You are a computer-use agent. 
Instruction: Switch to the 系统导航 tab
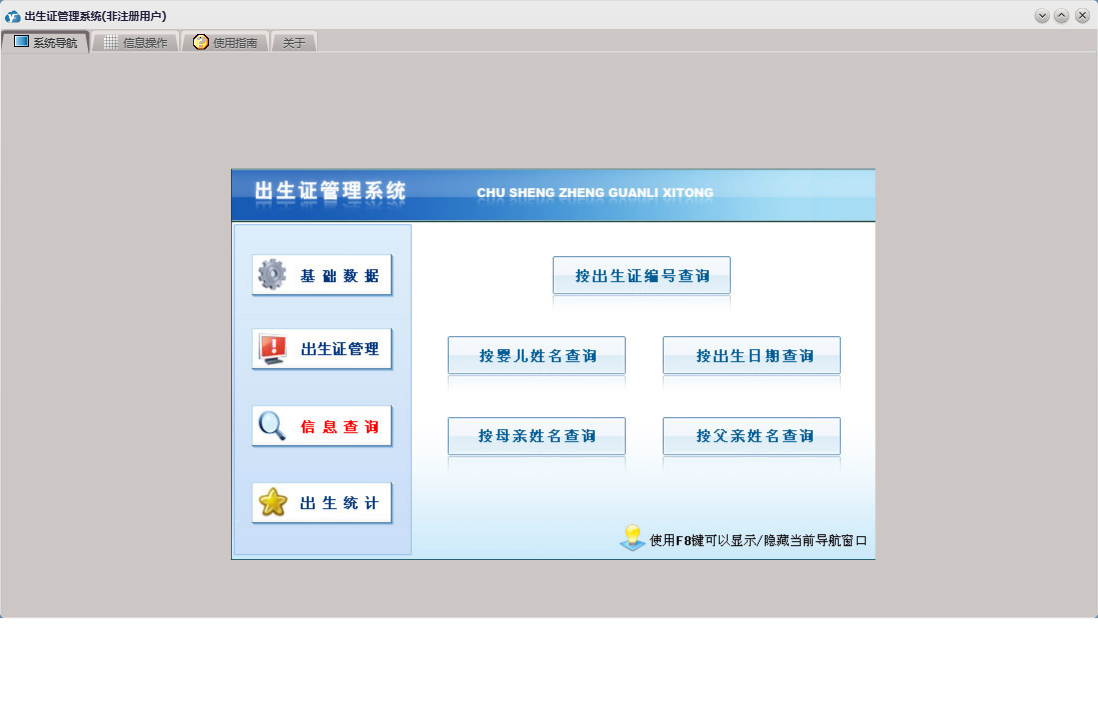[46, 42]
